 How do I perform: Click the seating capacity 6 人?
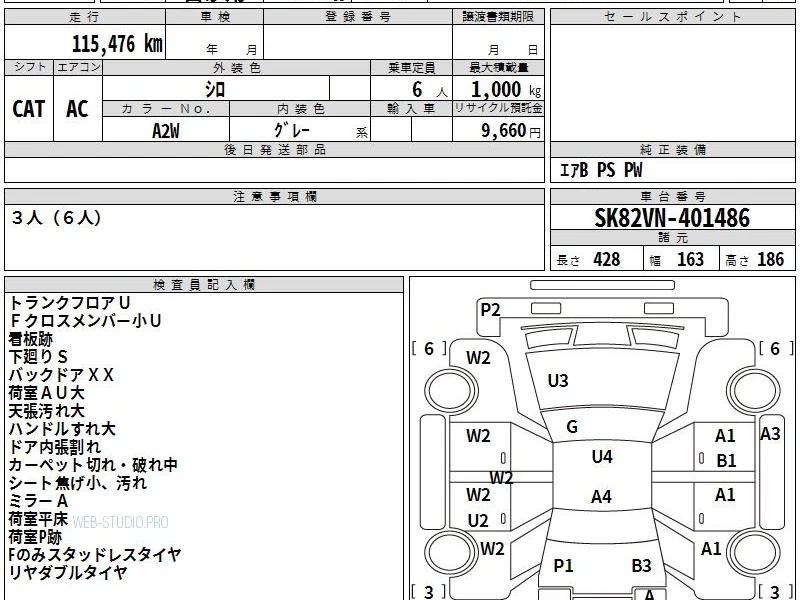[x=430, y=90]
